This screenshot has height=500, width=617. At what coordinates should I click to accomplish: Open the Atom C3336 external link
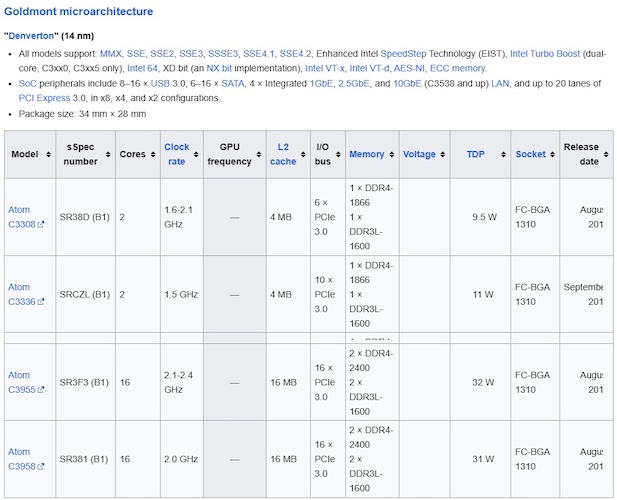26,294
